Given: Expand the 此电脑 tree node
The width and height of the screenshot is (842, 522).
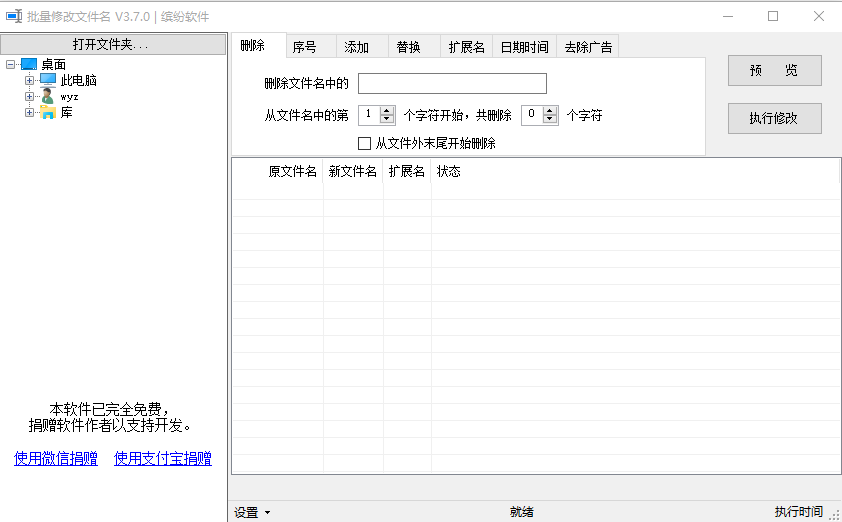Looking at the screenshot, I should click(30, 80).
